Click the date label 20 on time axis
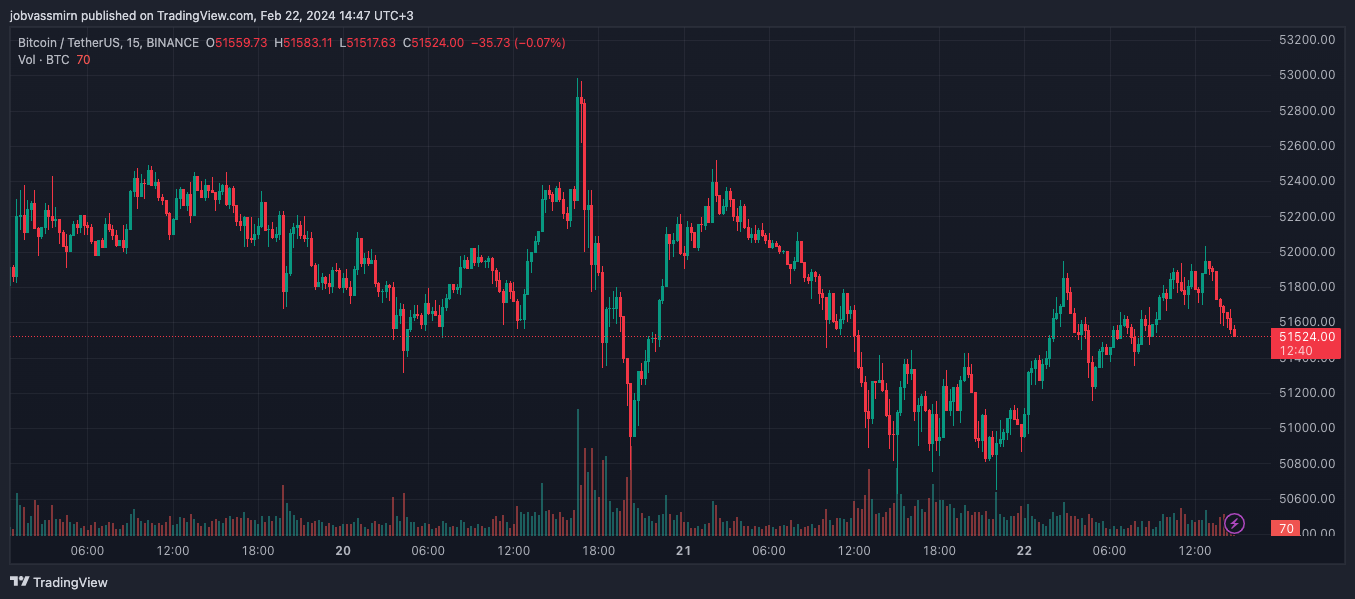 tap(343, 551)
